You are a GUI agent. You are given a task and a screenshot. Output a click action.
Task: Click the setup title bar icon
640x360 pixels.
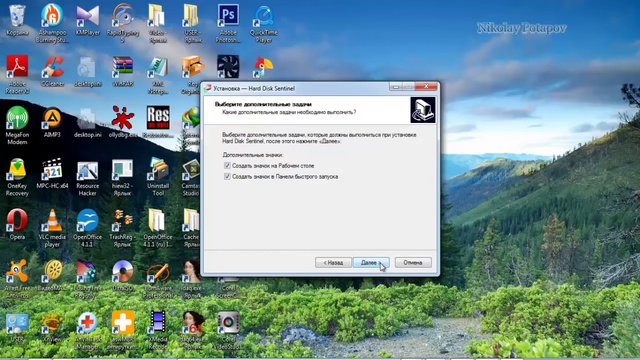point(207,88)
